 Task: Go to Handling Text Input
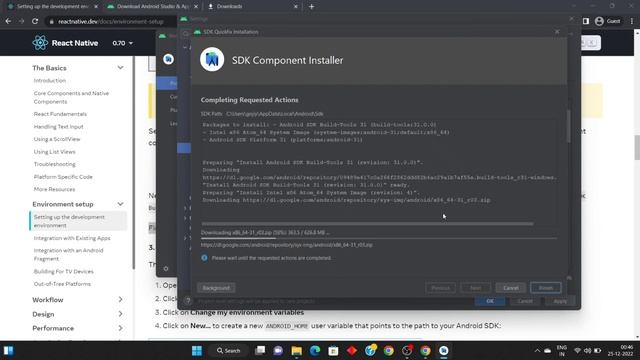(58, 127)
